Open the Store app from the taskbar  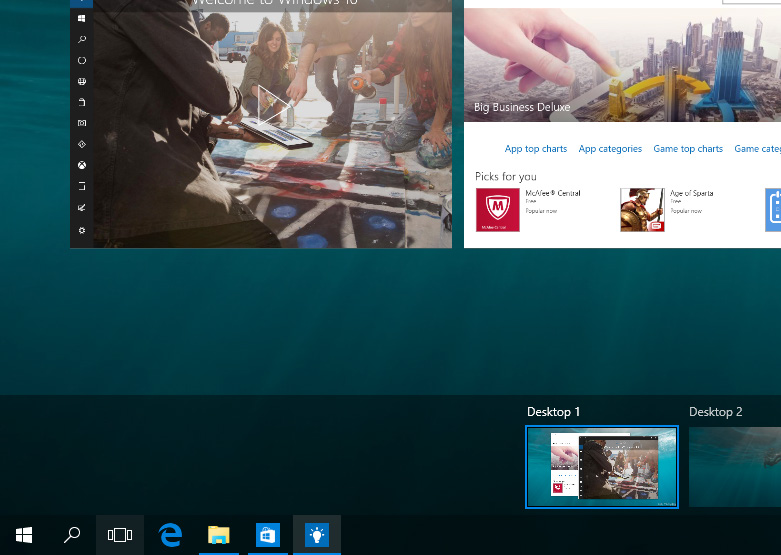point(267,535)
